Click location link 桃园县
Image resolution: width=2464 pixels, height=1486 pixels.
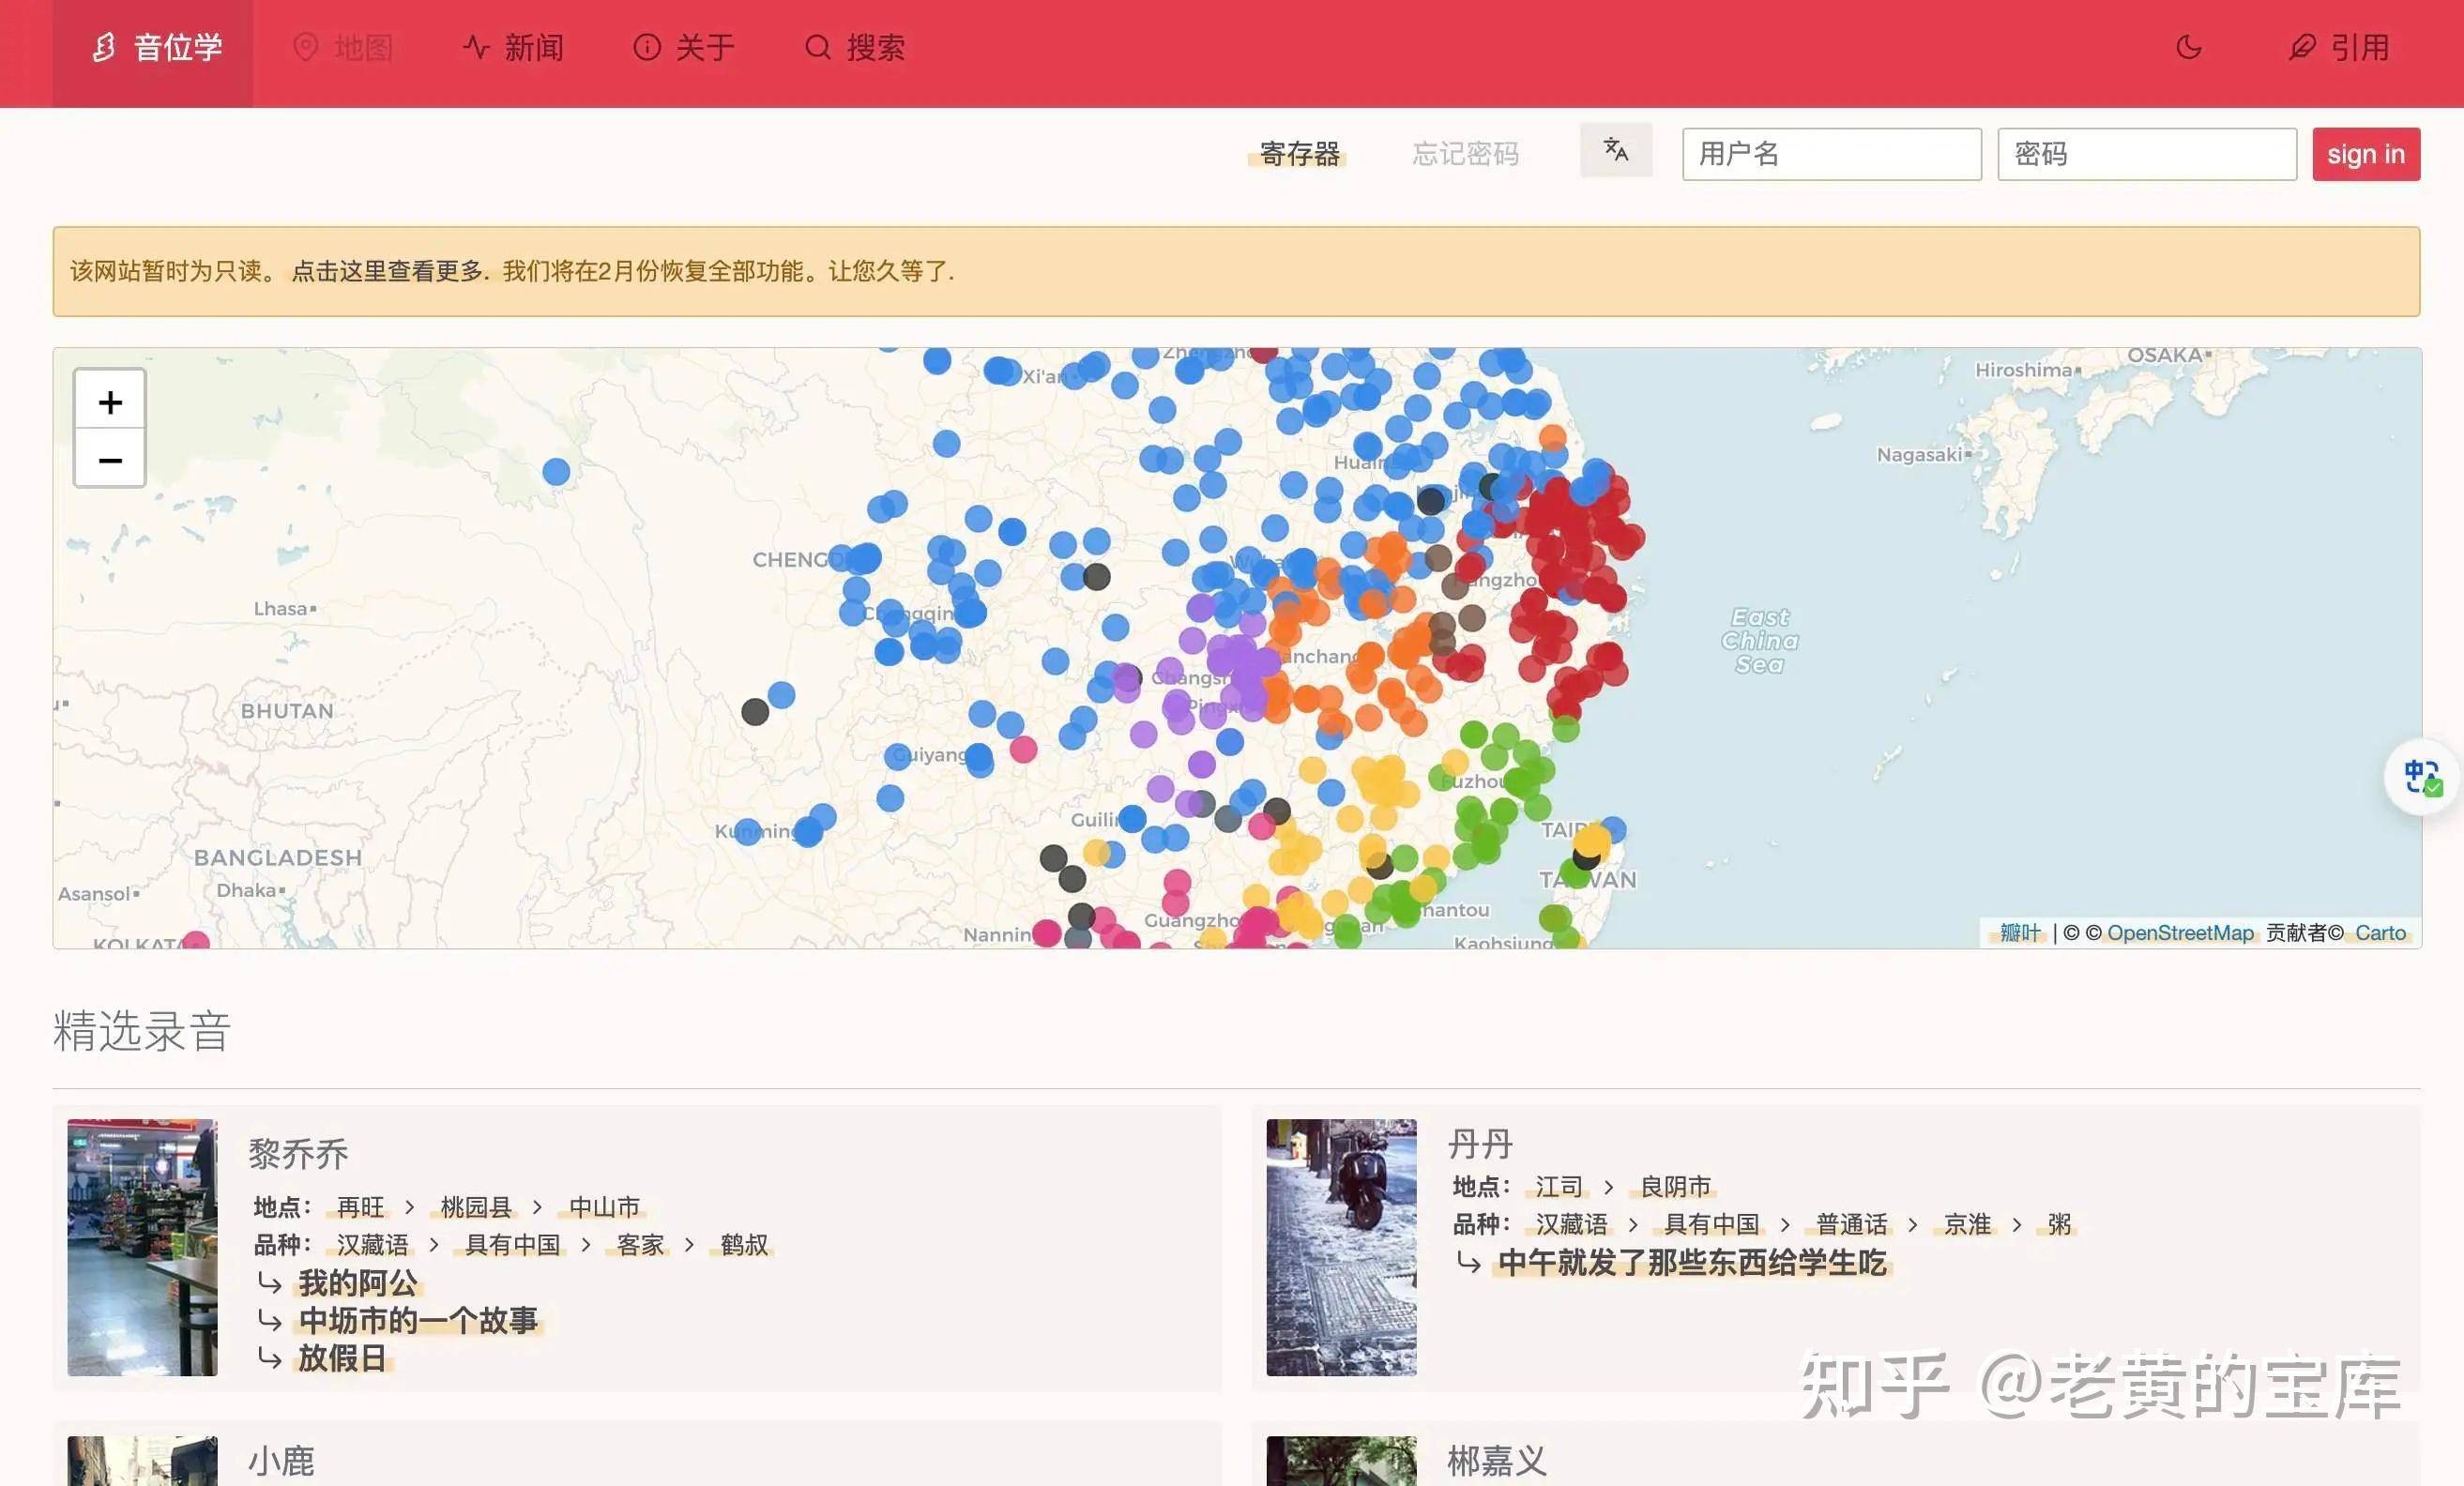pyautogui.click(x=476, y=1207)
